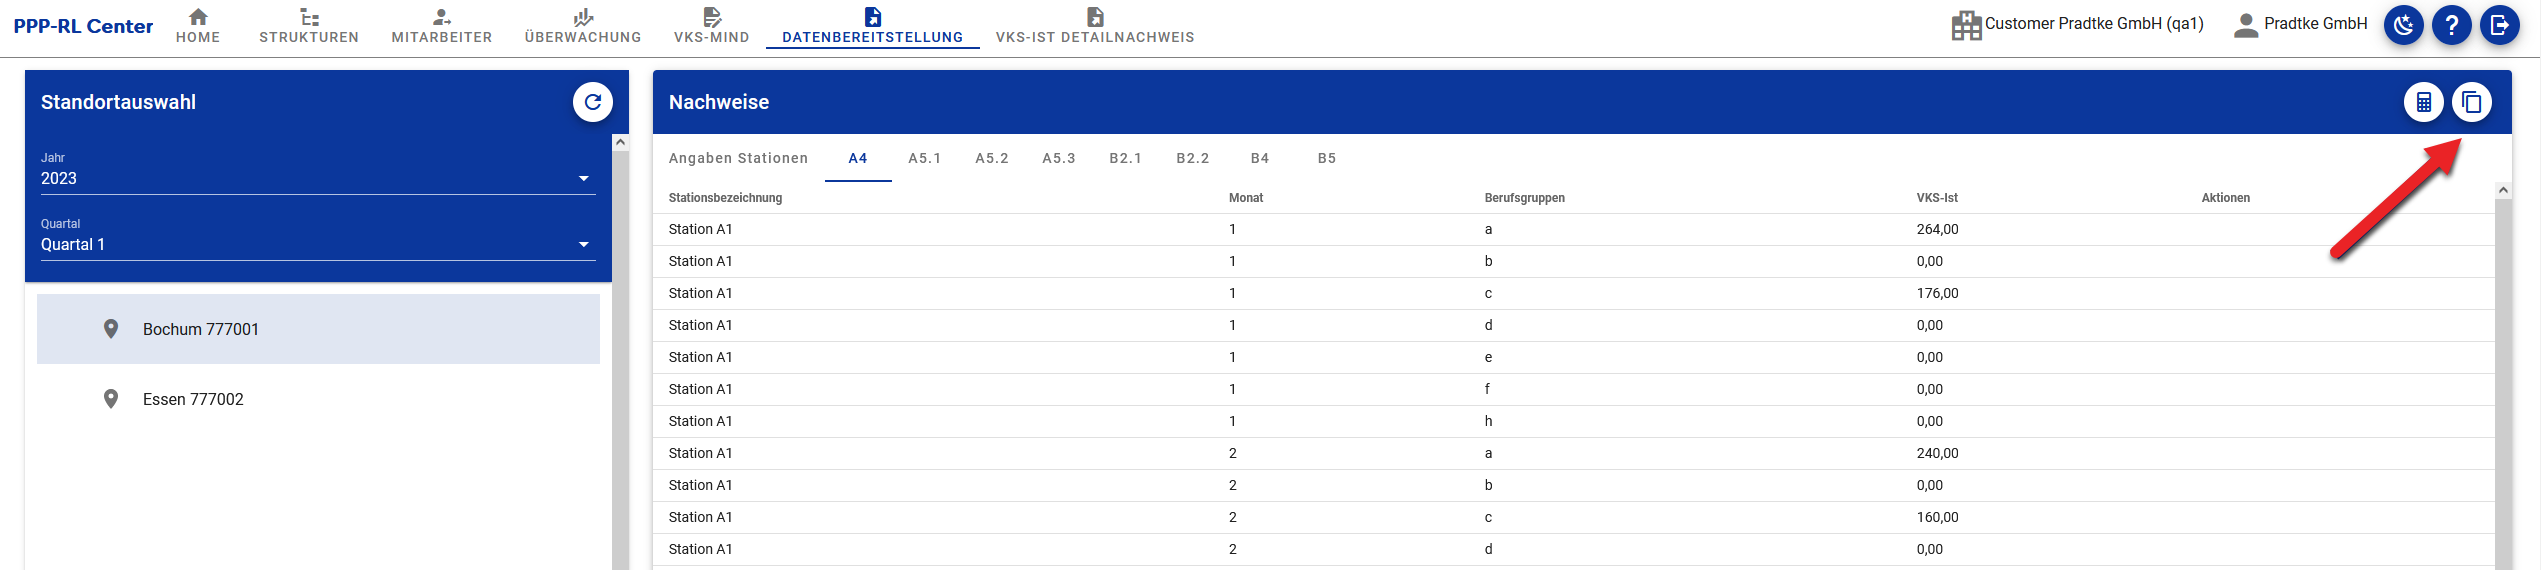Select the Essen 777002 location
The height and width of the screenshot is (570, 2541).
[x=318, y=399]
